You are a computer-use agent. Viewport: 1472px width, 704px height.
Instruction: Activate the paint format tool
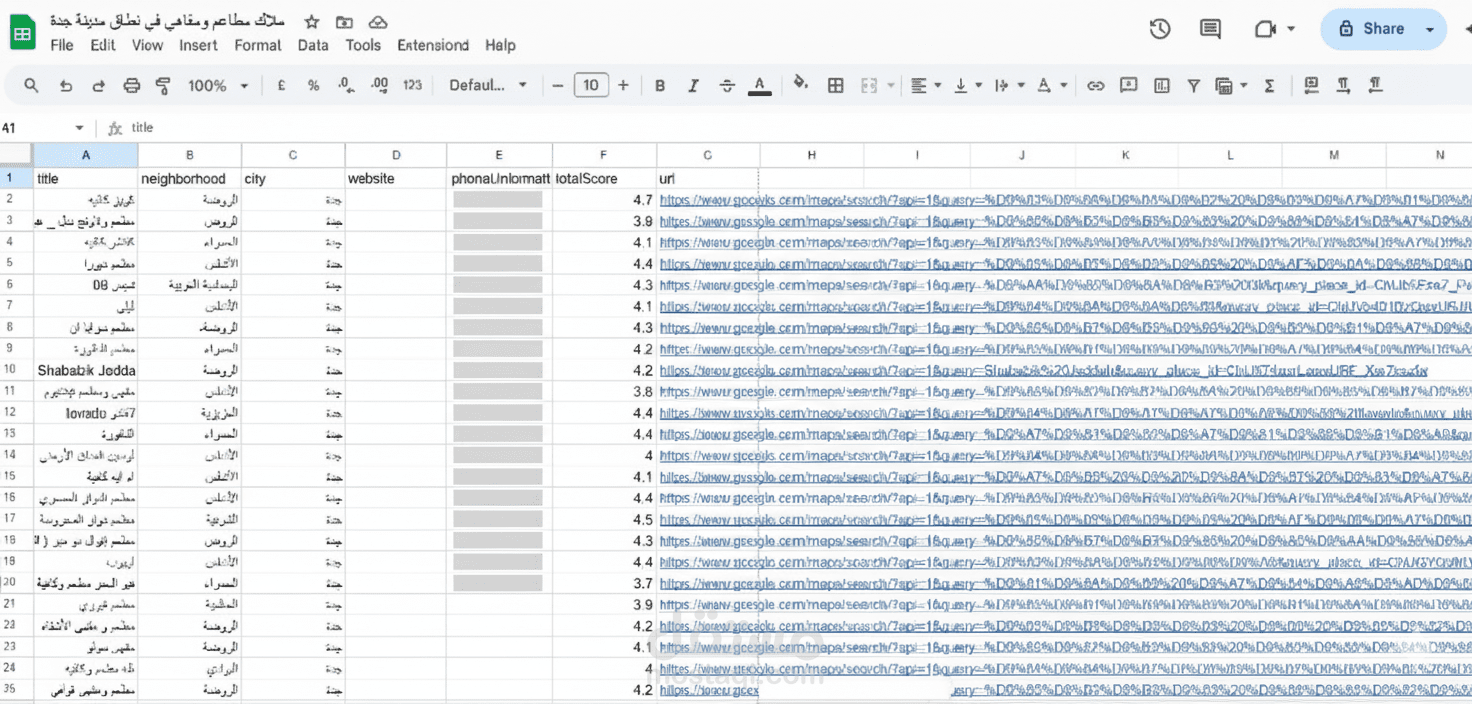(x=163, y=86)
